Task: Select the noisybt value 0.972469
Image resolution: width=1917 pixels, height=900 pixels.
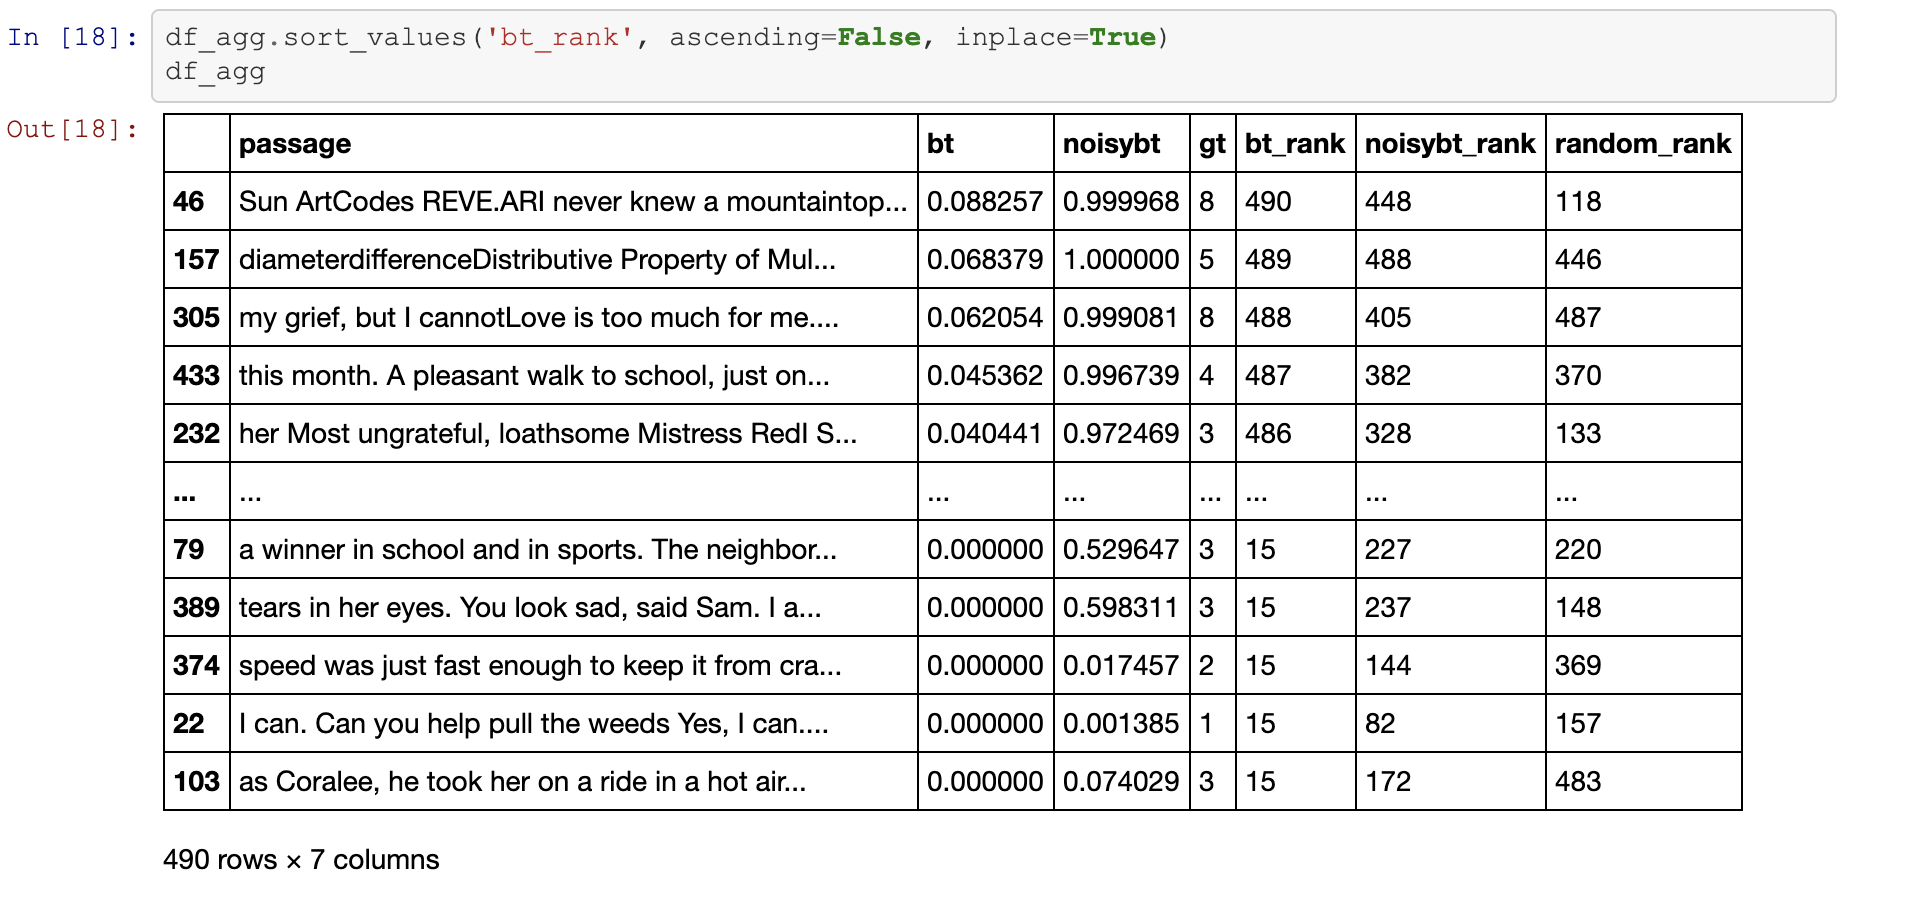Action: [1120, 434]
